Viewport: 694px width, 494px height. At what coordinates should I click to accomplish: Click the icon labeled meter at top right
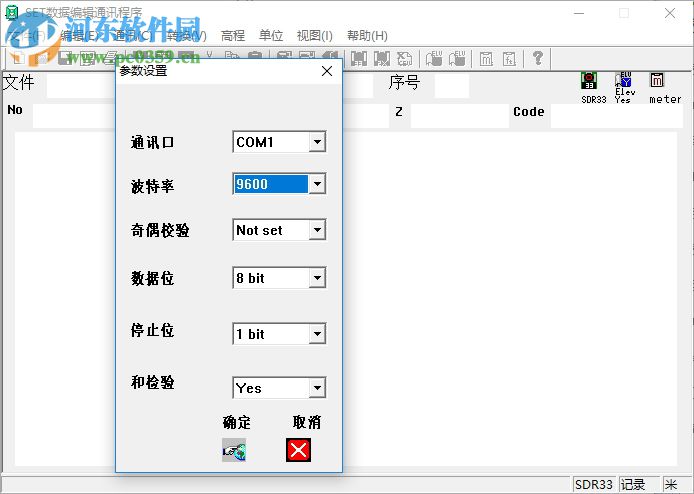[x=657, y=80]
